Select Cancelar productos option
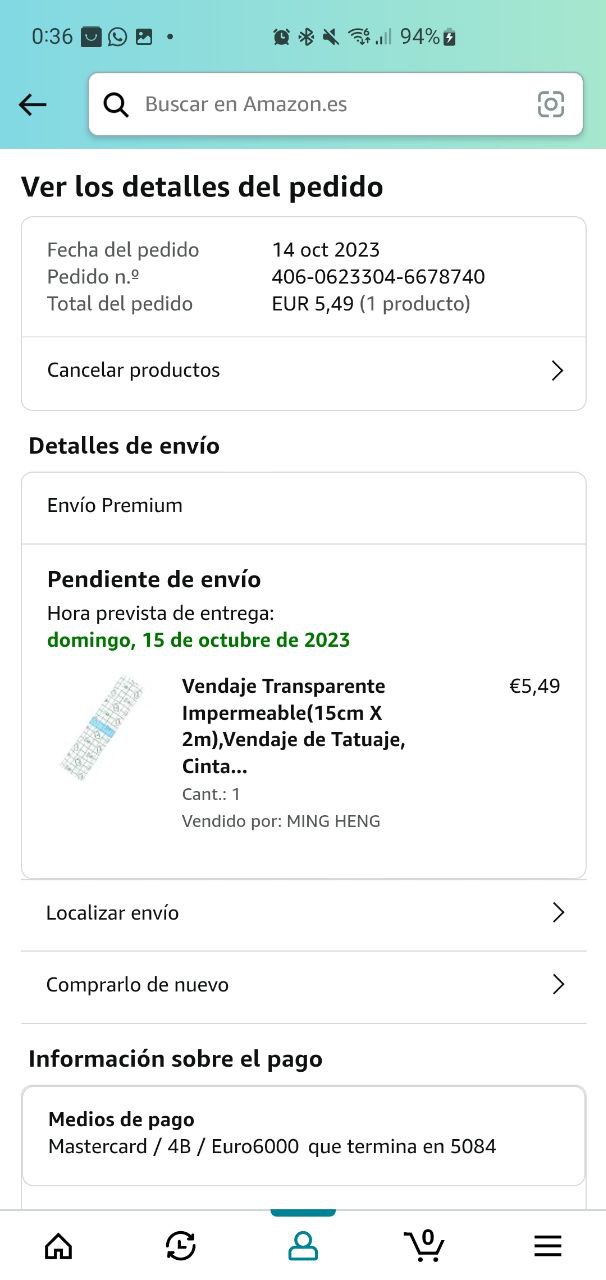The width and height of the screenshot is (606, 1280). tap(134, 370)
